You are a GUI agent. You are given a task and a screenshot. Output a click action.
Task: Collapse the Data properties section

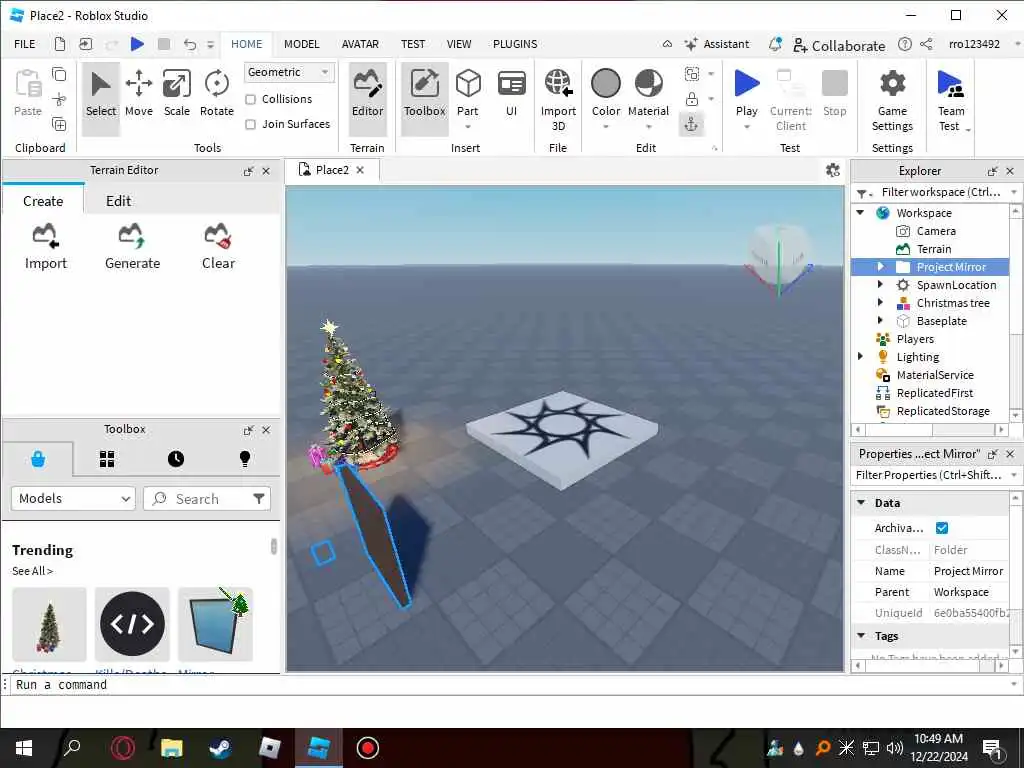(x=861, y=503)
